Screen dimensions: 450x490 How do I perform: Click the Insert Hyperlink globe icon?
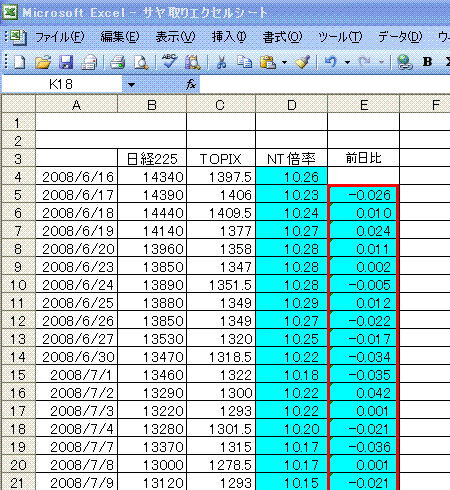(x=405, y=62)
